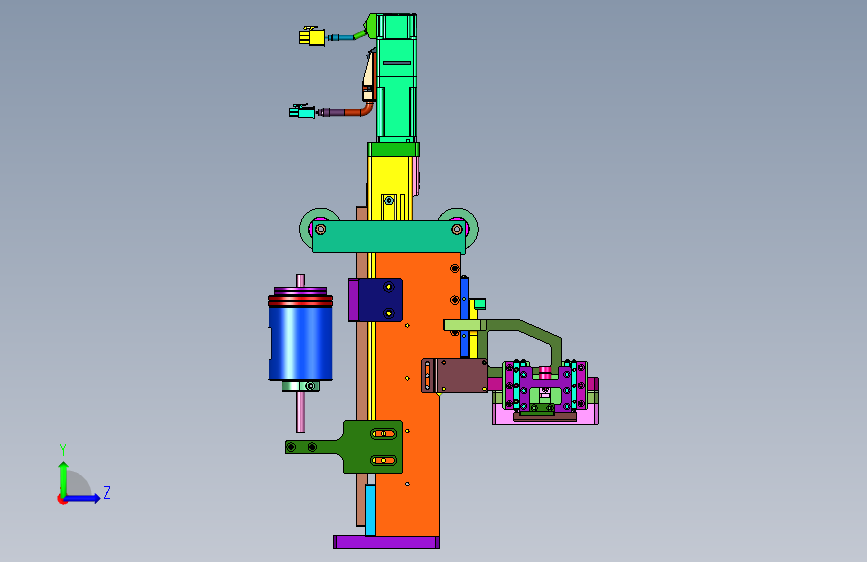Select the green servo motor at the top
867x562 pixels.
coord(396,78)
